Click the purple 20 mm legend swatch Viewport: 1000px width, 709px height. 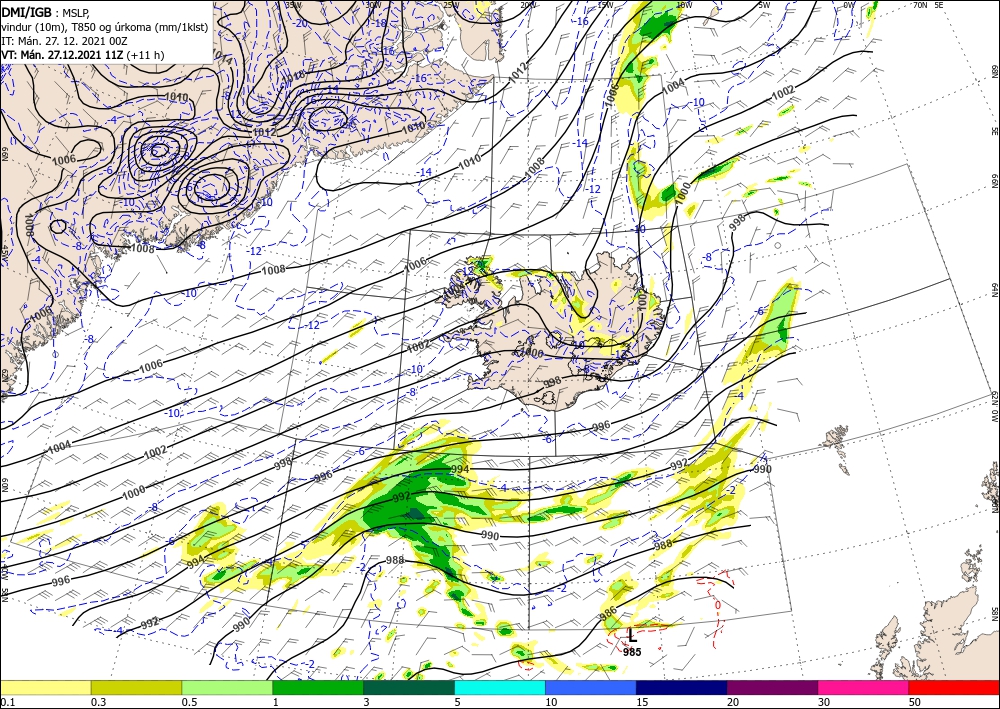click(x=772, y=687)
